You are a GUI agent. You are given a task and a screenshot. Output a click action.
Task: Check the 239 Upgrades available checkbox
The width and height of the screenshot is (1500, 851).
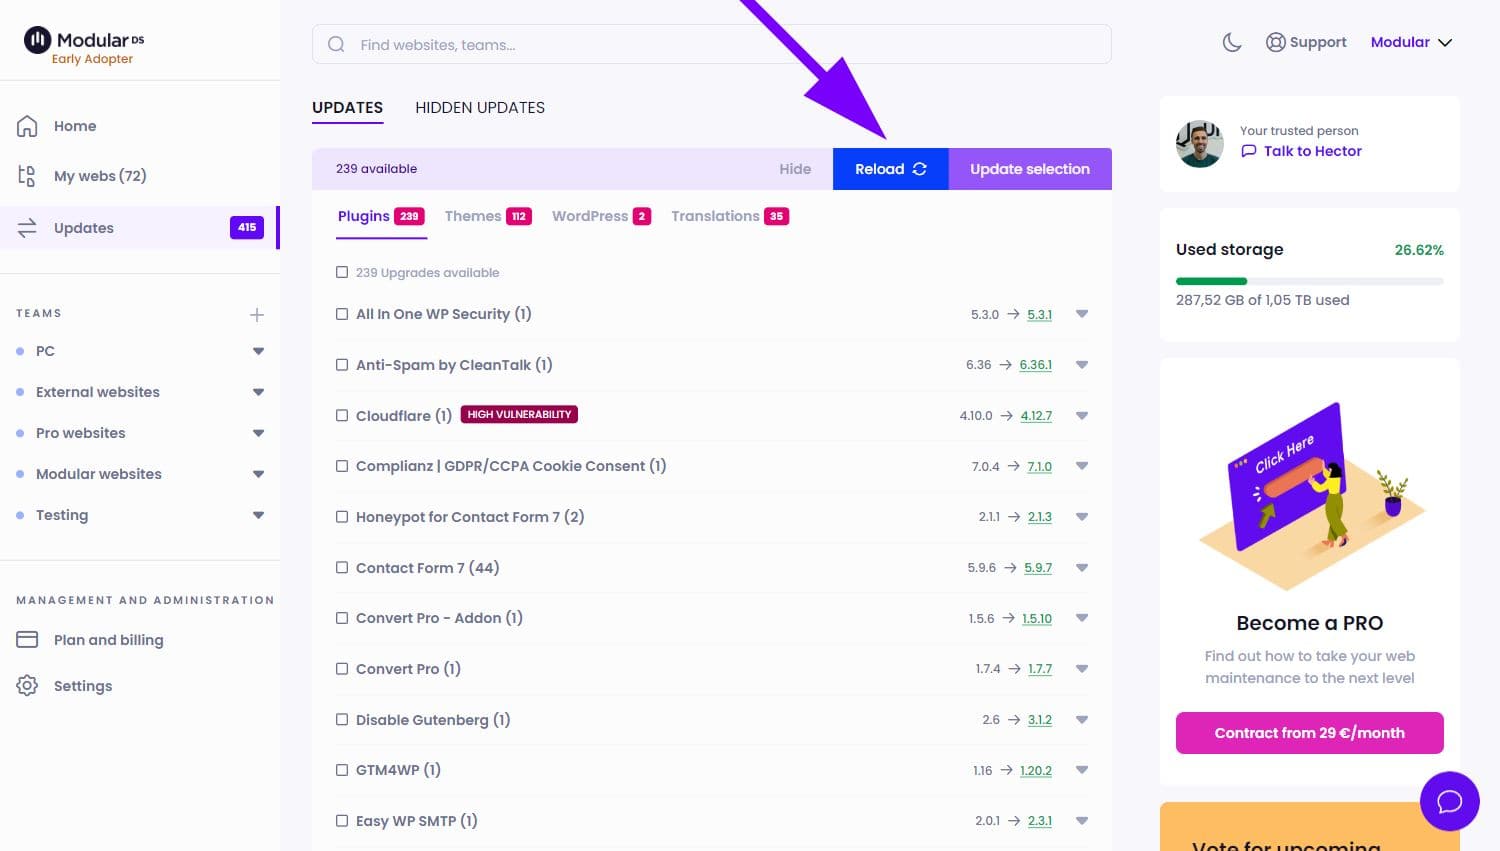point(342,272)
